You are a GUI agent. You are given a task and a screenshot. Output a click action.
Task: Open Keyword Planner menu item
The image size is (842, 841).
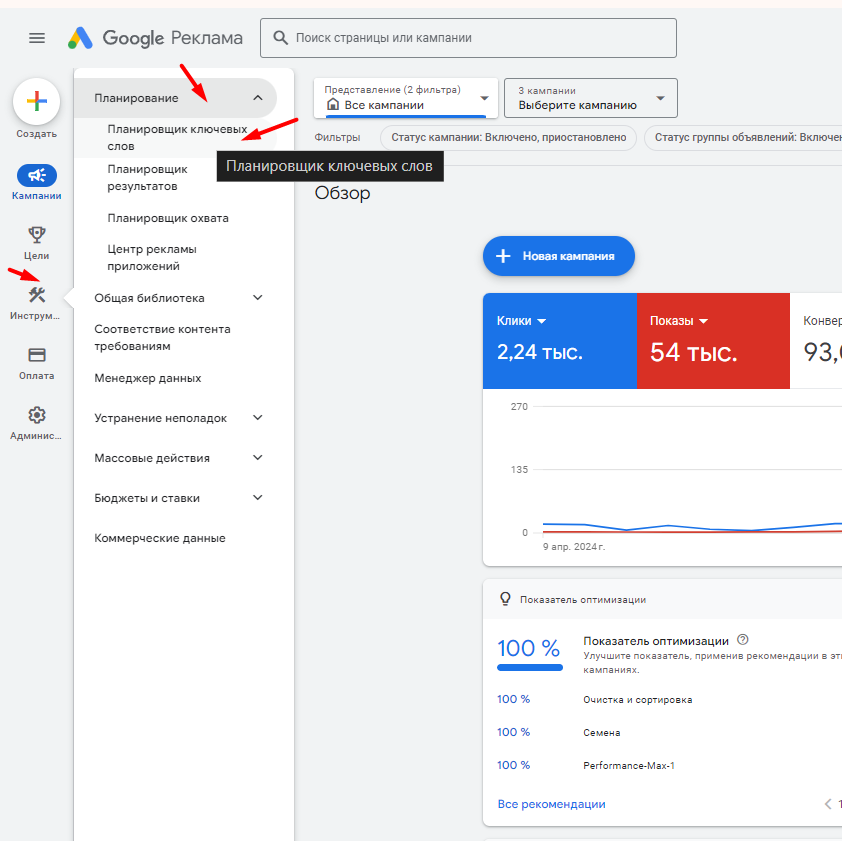tap(177, 137)
